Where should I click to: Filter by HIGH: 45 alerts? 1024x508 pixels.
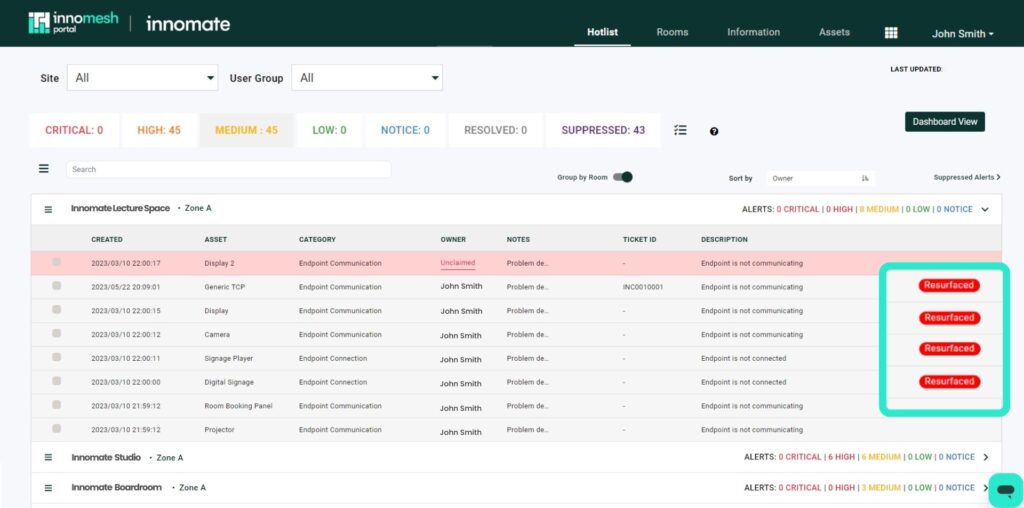click(159, 130)
